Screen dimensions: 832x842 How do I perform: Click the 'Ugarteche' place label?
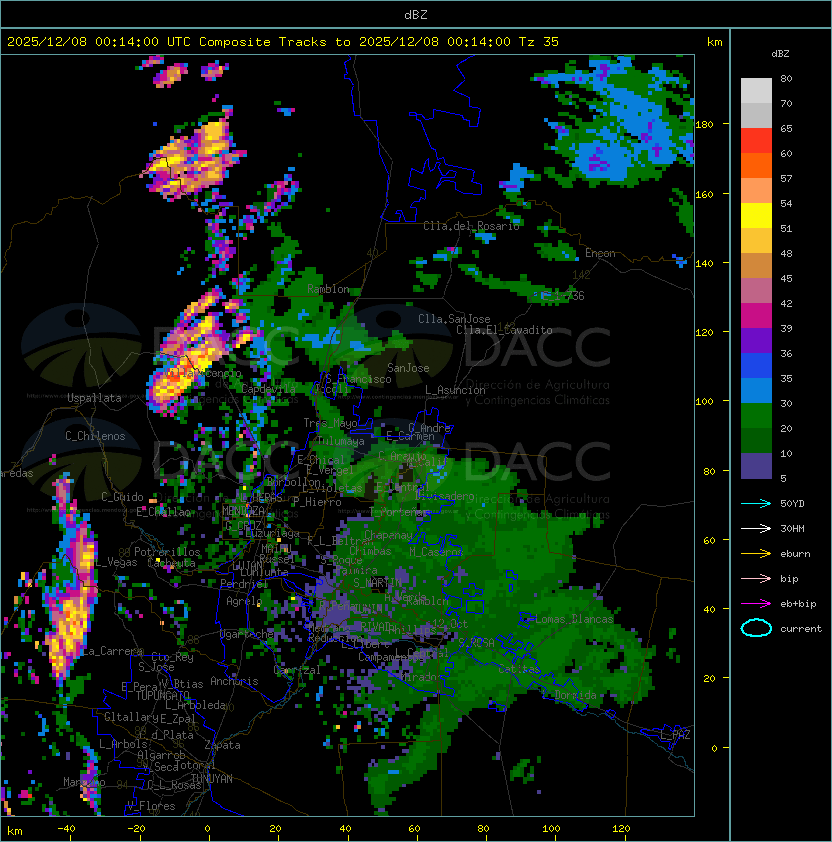pyautogui.click(x=247, y=635)
